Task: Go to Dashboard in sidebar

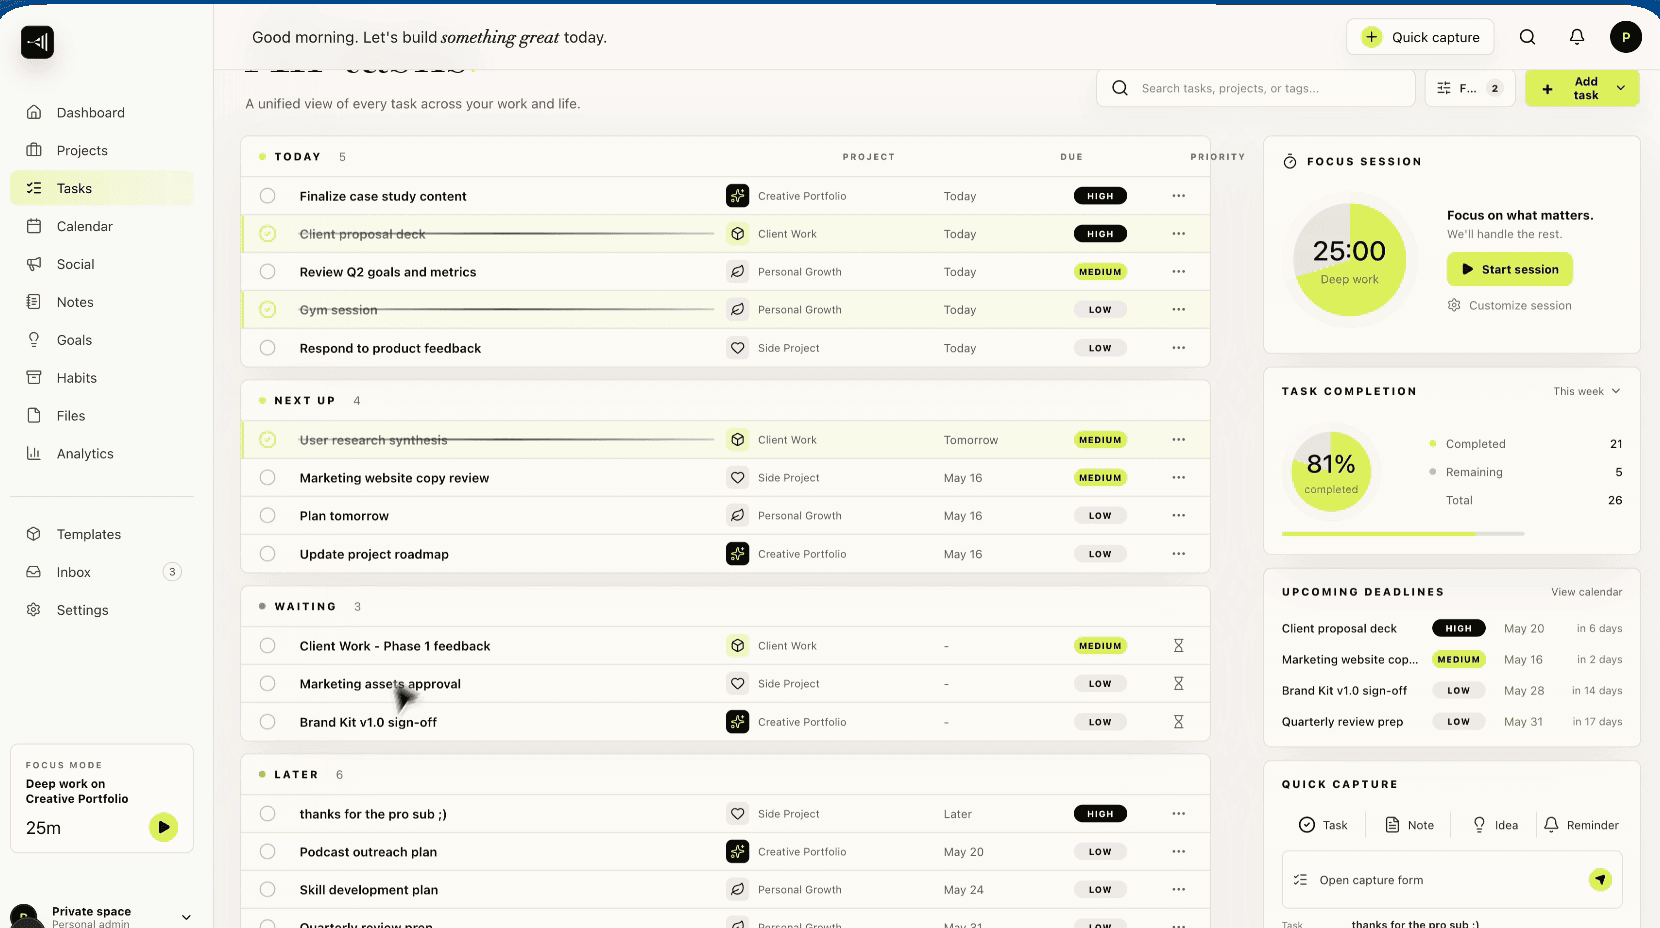Action: tap(102, 113)
